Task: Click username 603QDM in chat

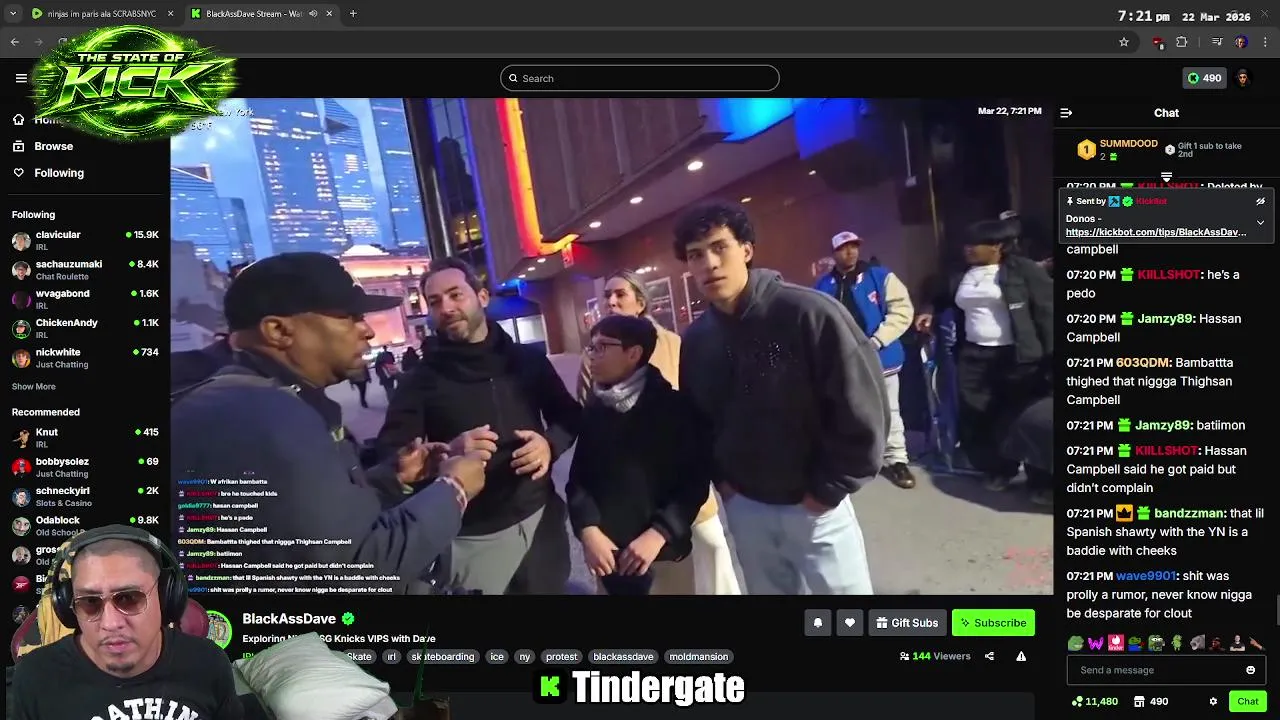Action: pyautogui.click(x=1143, y=362)
